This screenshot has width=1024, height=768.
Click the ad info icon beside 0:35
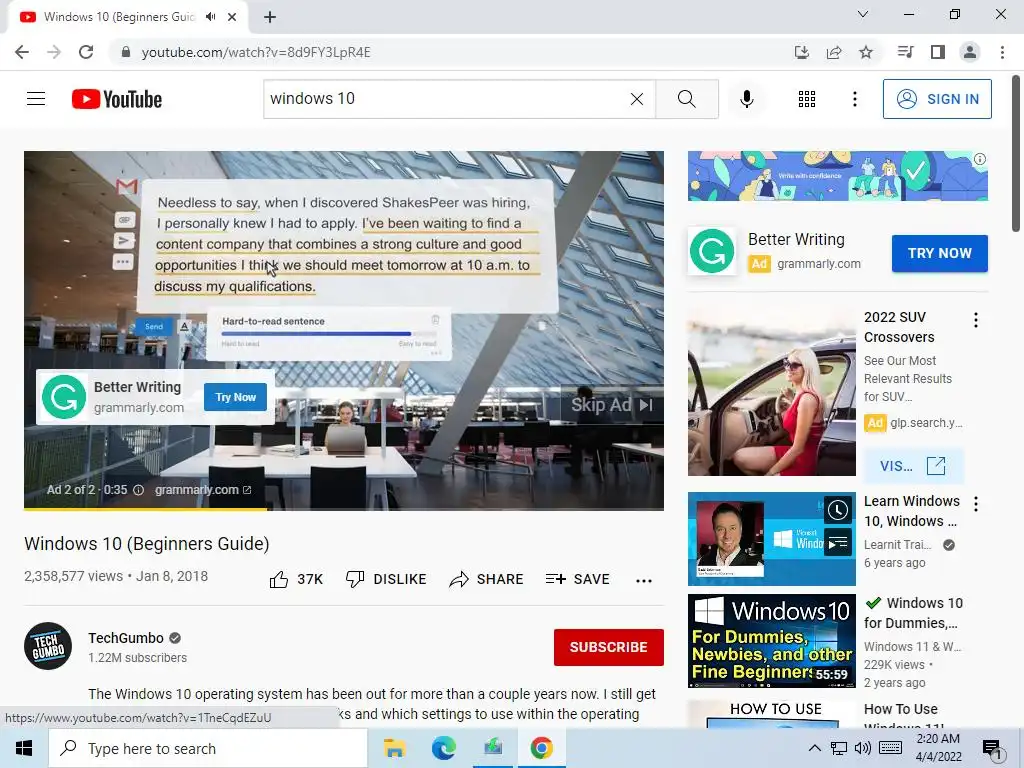point(138,490)
